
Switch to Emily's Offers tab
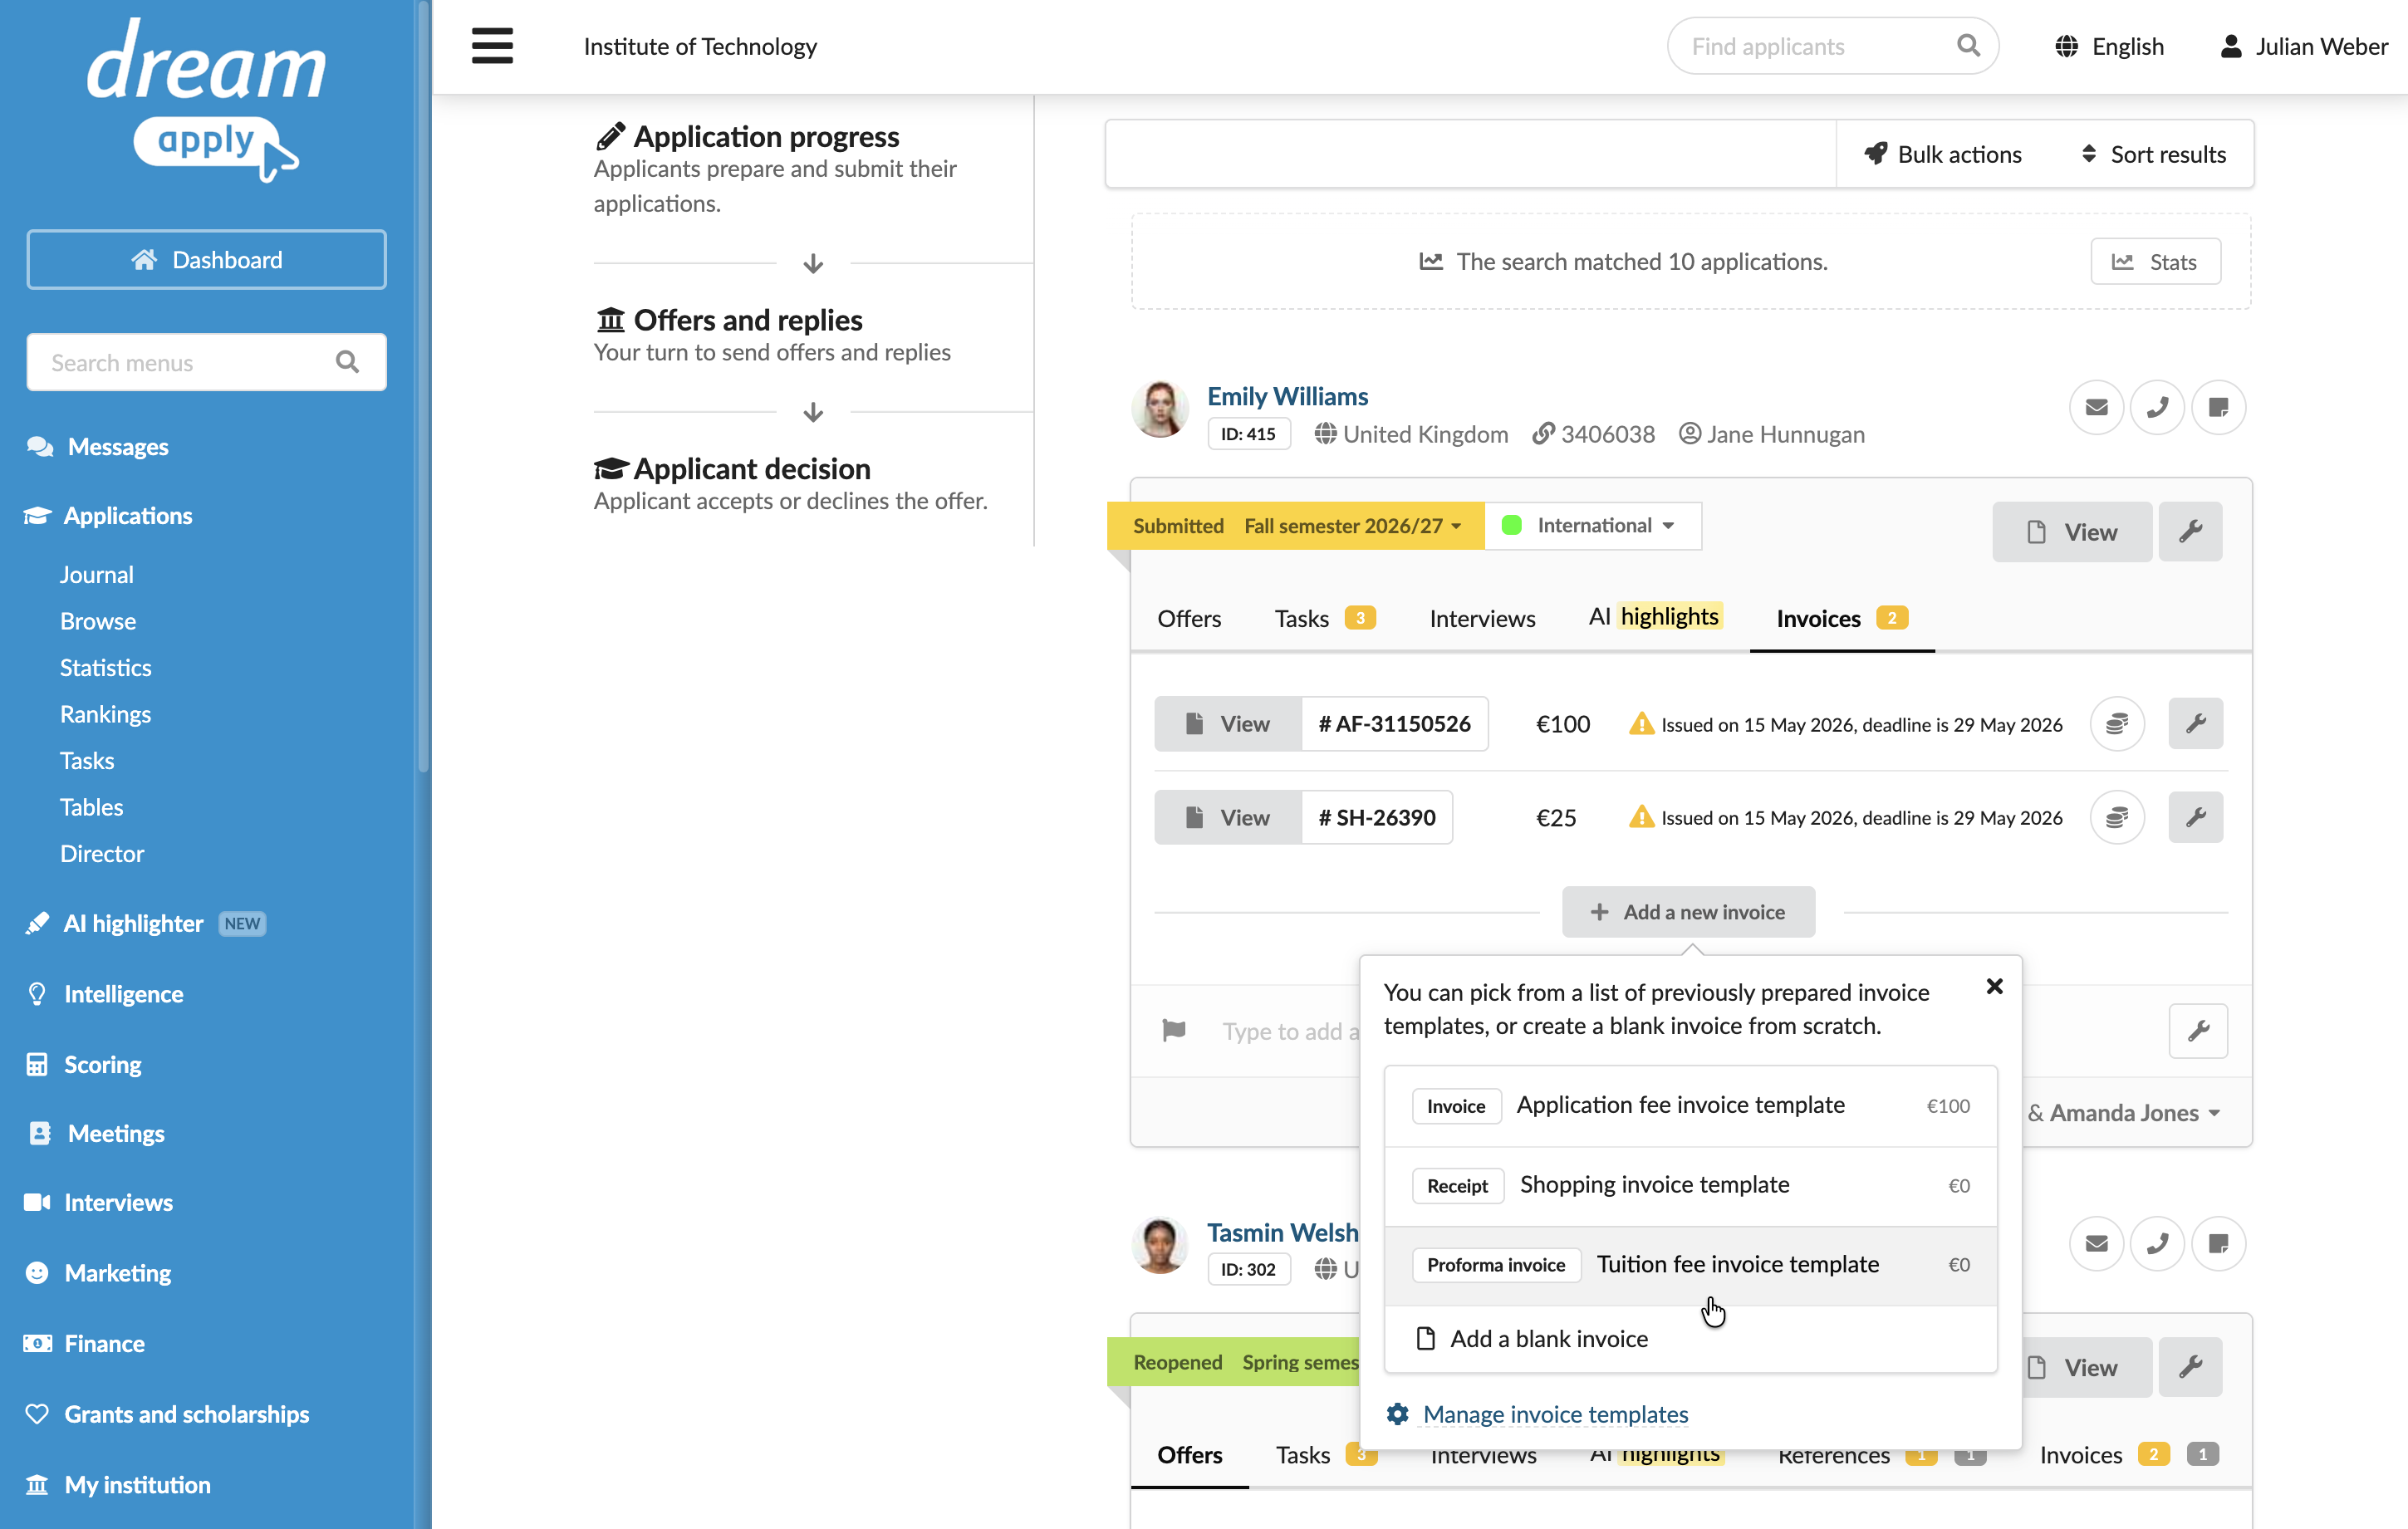click(1189, 619)
